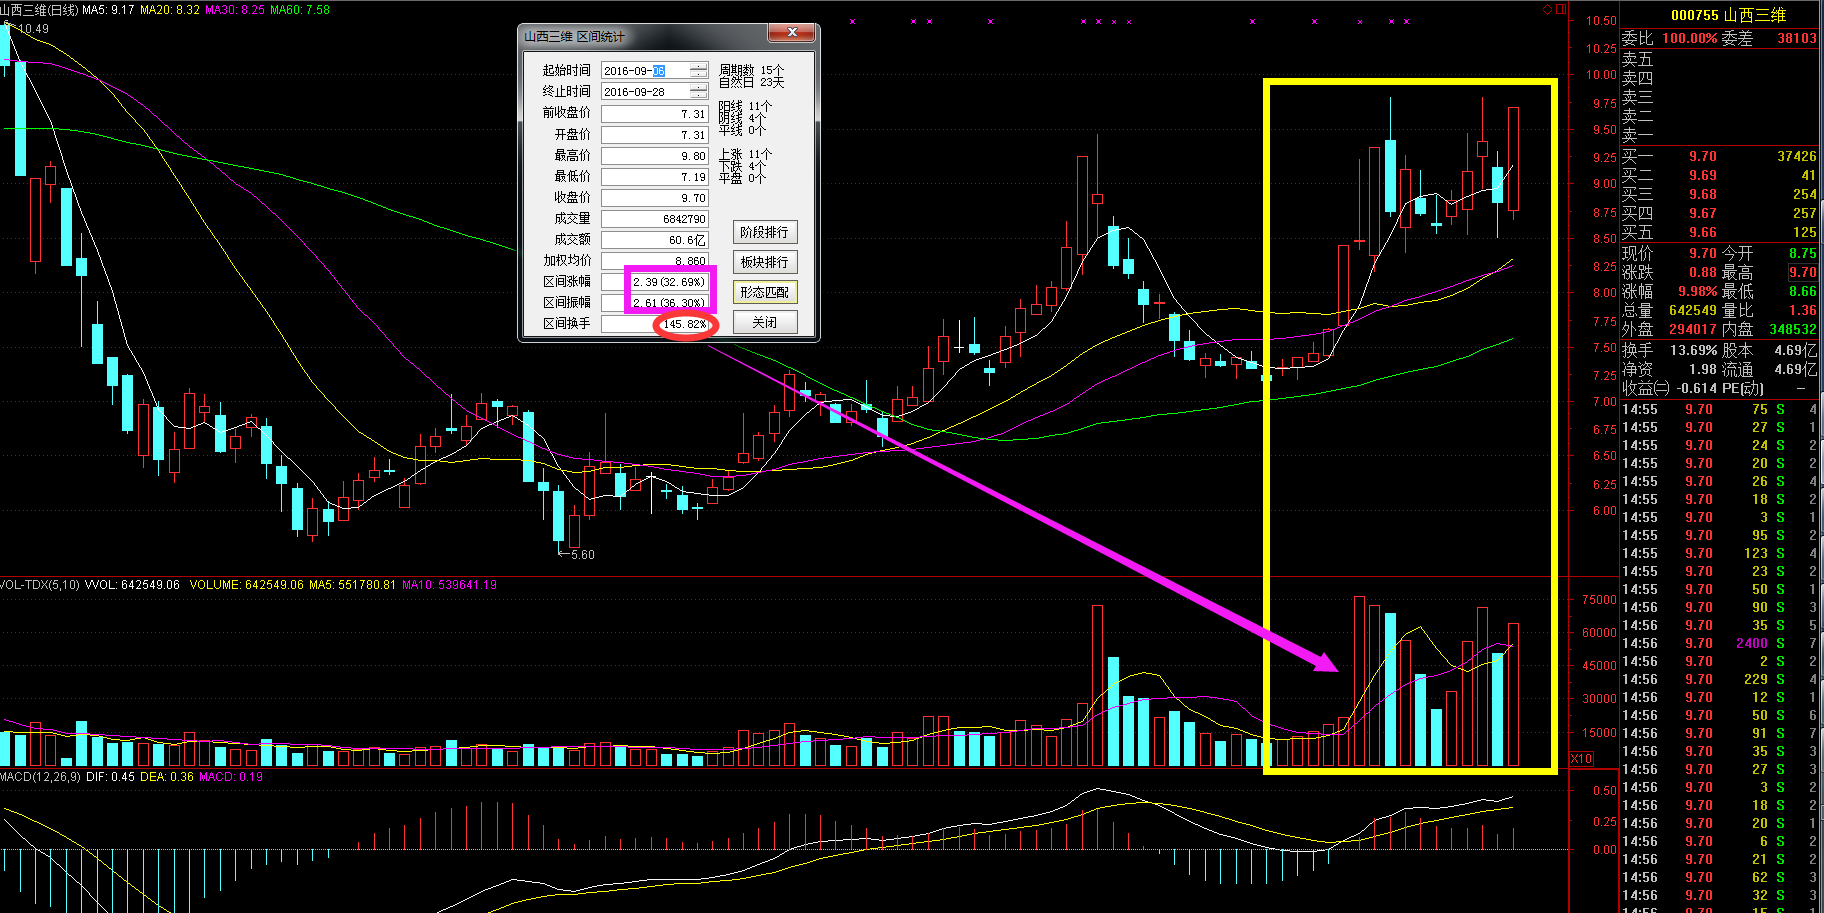Click the DIF: 0.45 MACD reading
The height and width of the screenshot is (913, 1824).
pyautogui.click(x=110, y=777)
